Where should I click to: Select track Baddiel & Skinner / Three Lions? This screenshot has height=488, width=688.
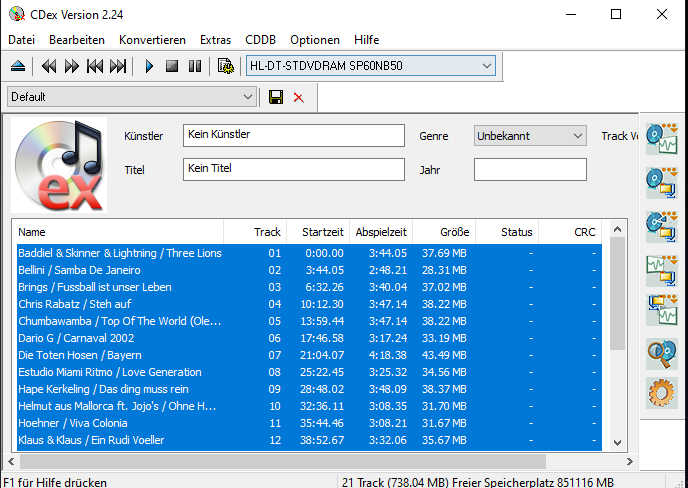(309, 253)
